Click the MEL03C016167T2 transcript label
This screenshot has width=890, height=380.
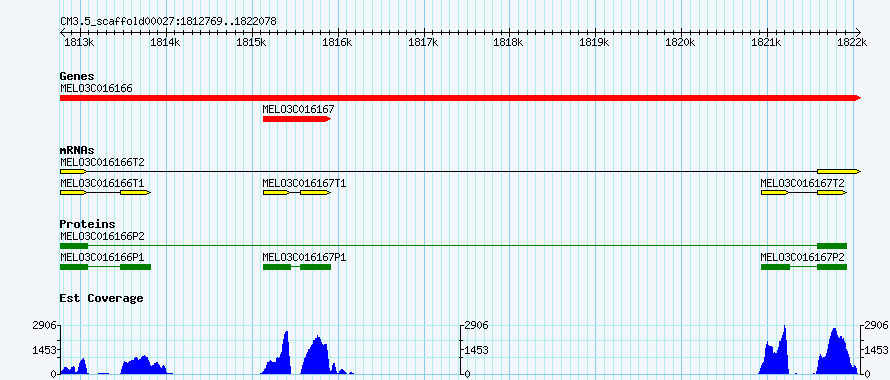click(803, 183)
